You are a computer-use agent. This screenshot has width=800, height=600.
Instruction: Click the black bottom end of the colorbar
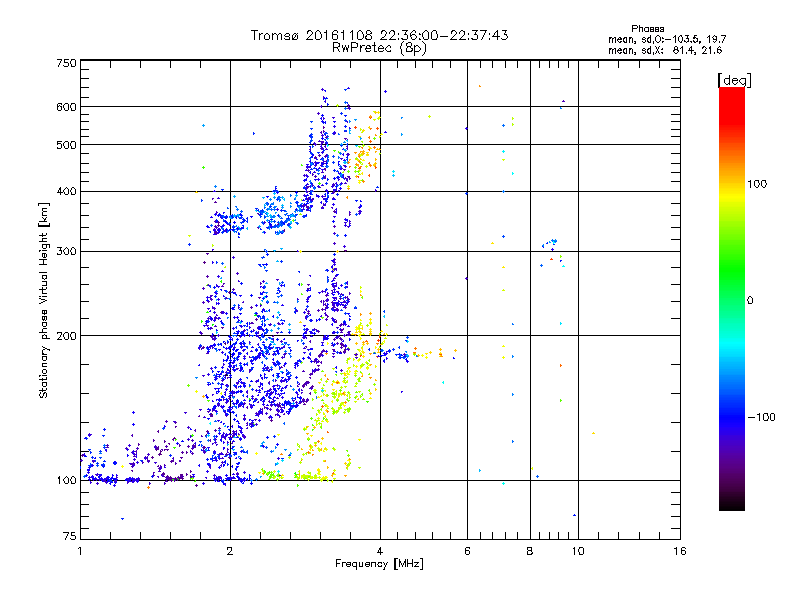click(x=732, y=504)
